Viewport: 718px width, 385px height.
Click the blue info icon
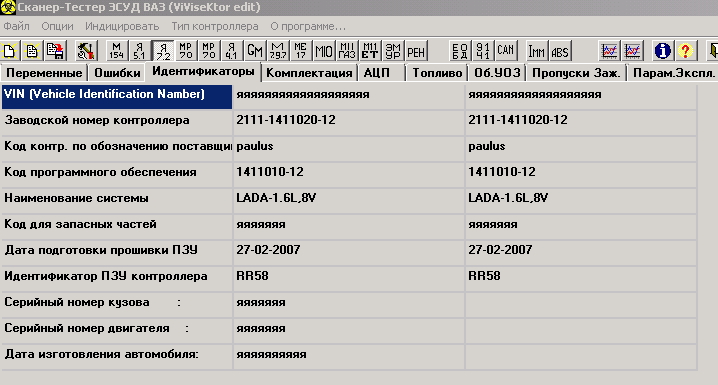(662, 51)
